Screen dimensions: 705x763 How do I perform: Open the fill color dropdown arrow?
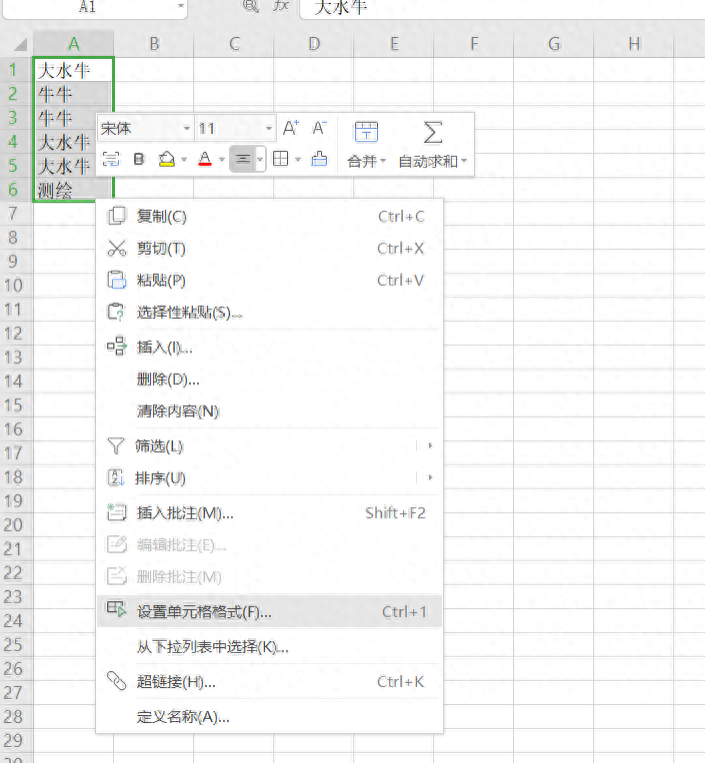(183, 160)
